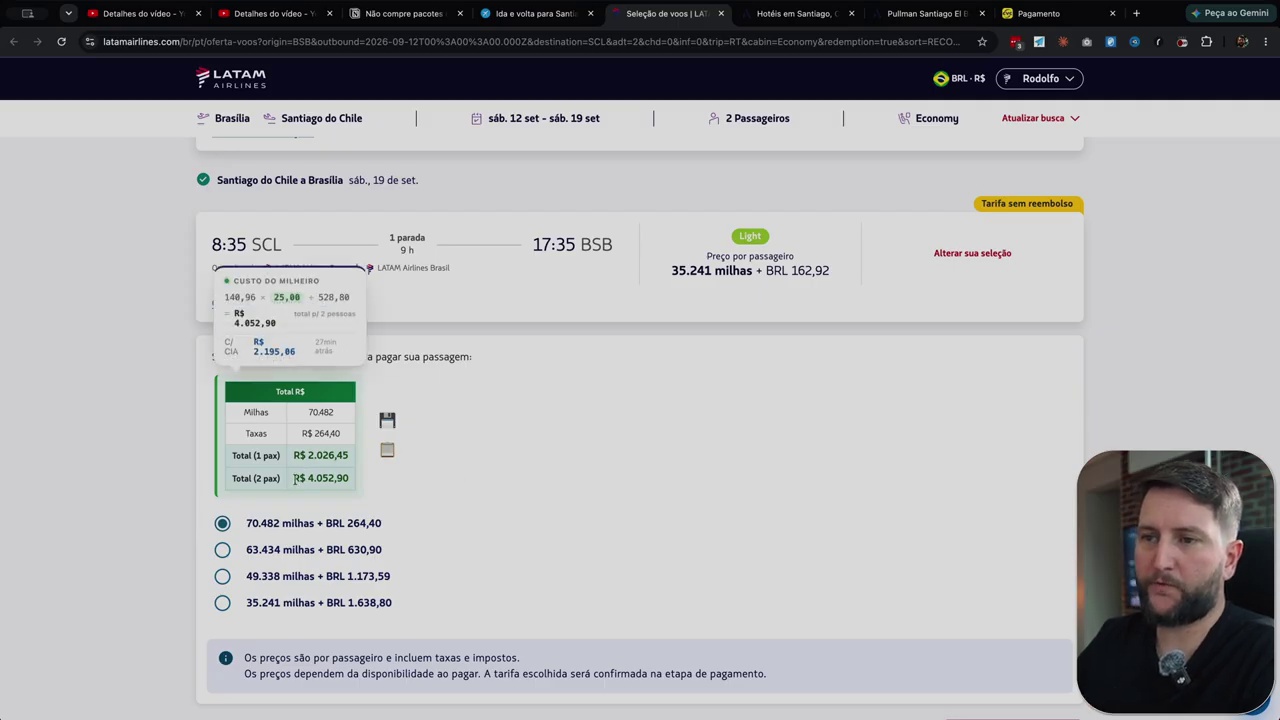
Task: Select 49.338 milhas + BRL 1.173,59 option
Action: [x=222, y=576]
